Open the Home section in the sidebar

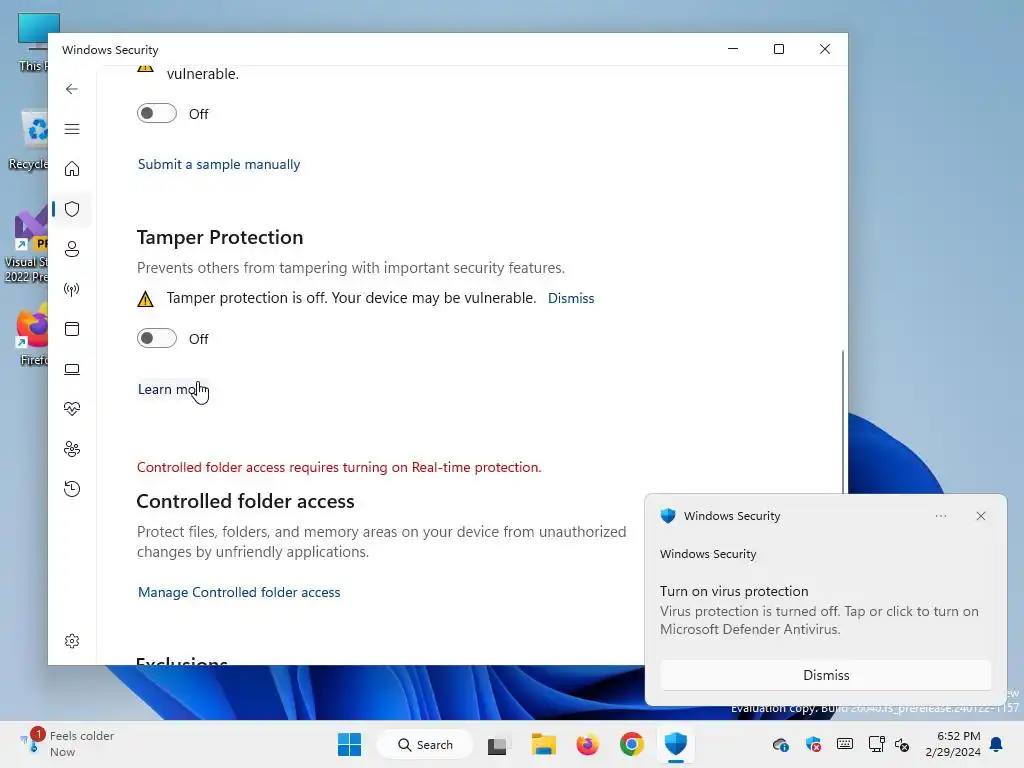[72, 169]
